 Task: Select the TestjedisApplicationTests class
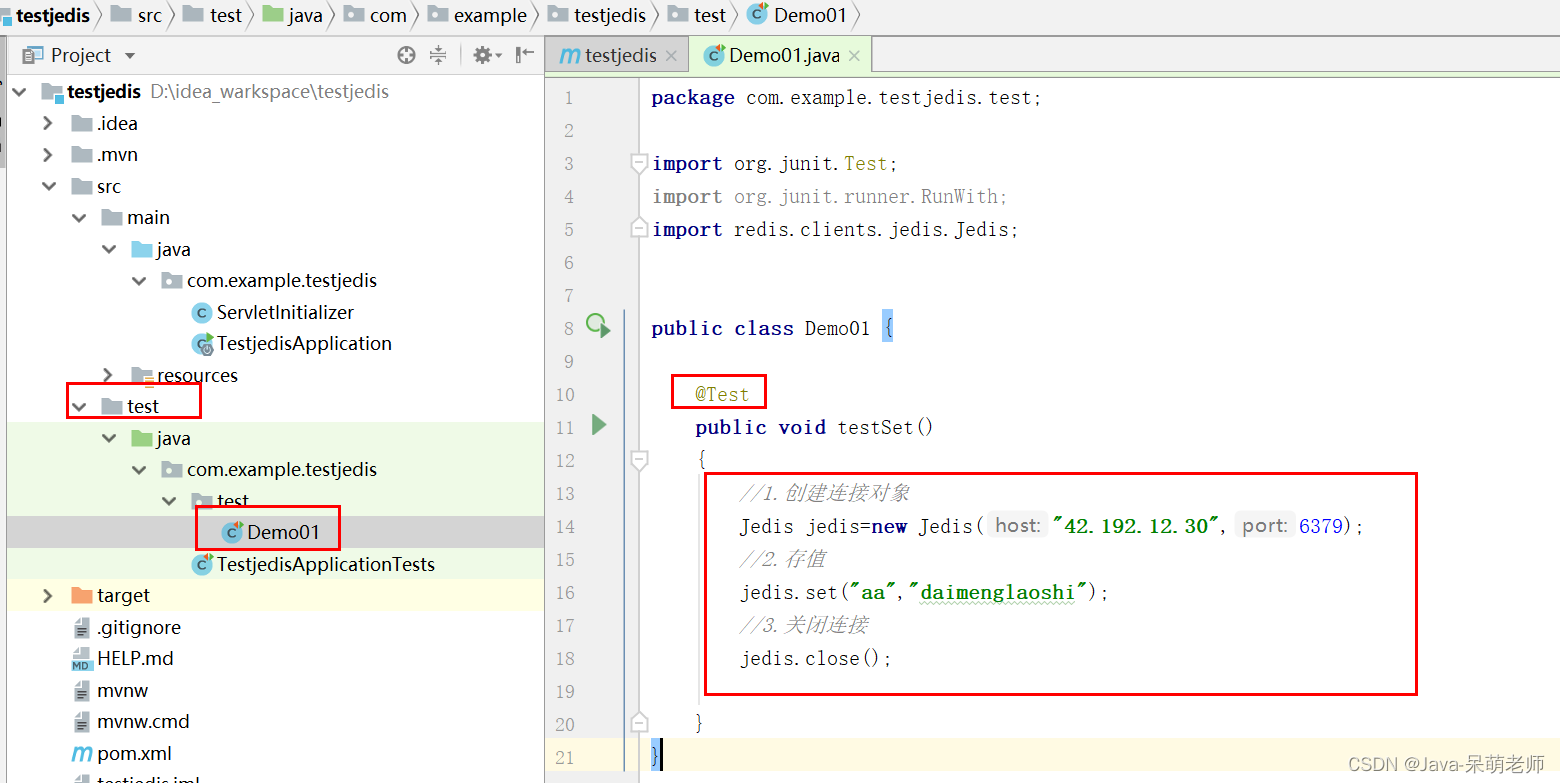click(326, 564)
